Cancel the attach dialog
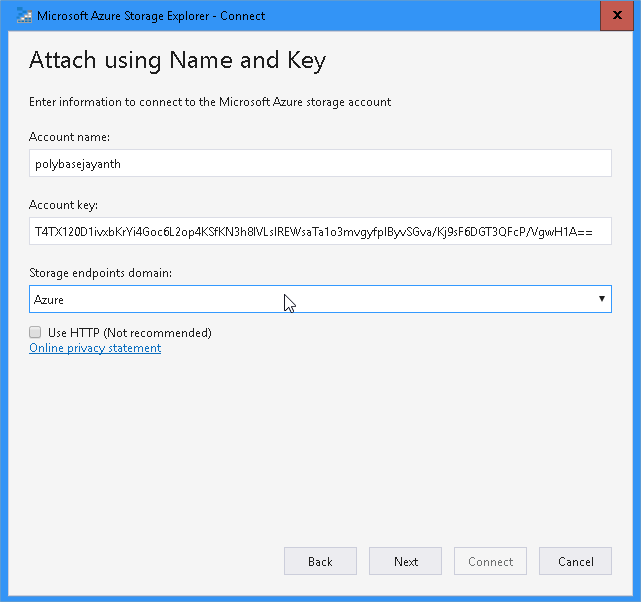Image resolution: width=641 pixels, height=602 pixels. [x=575, y=561]
